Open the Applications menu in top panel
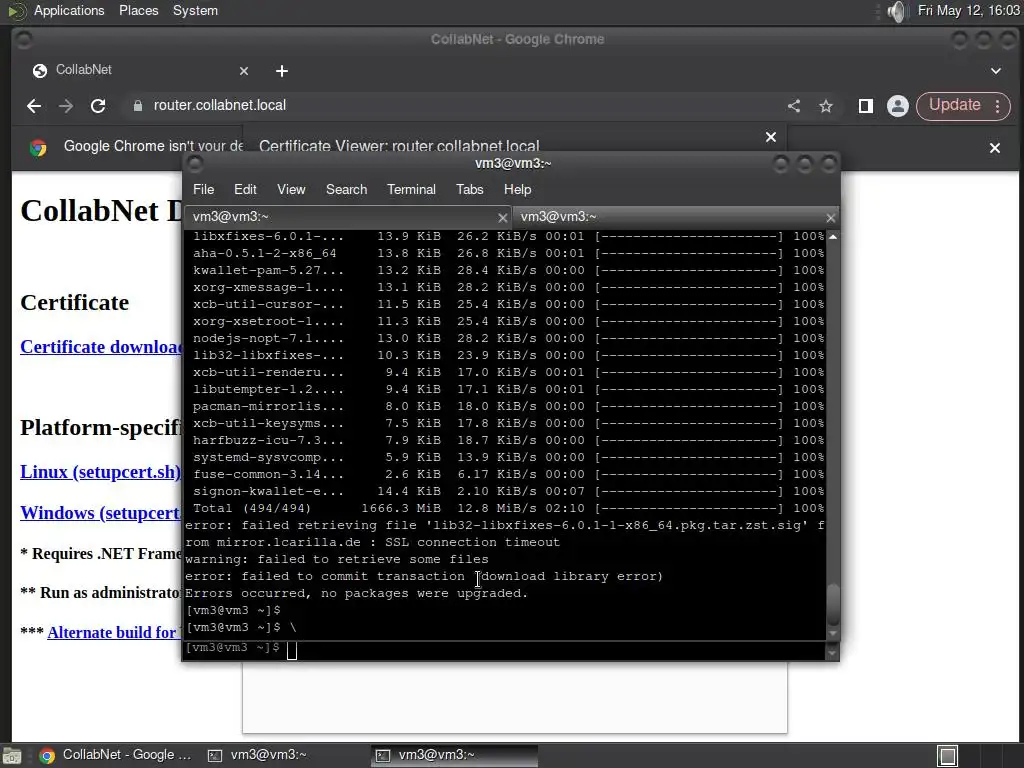 click(69, 11)
